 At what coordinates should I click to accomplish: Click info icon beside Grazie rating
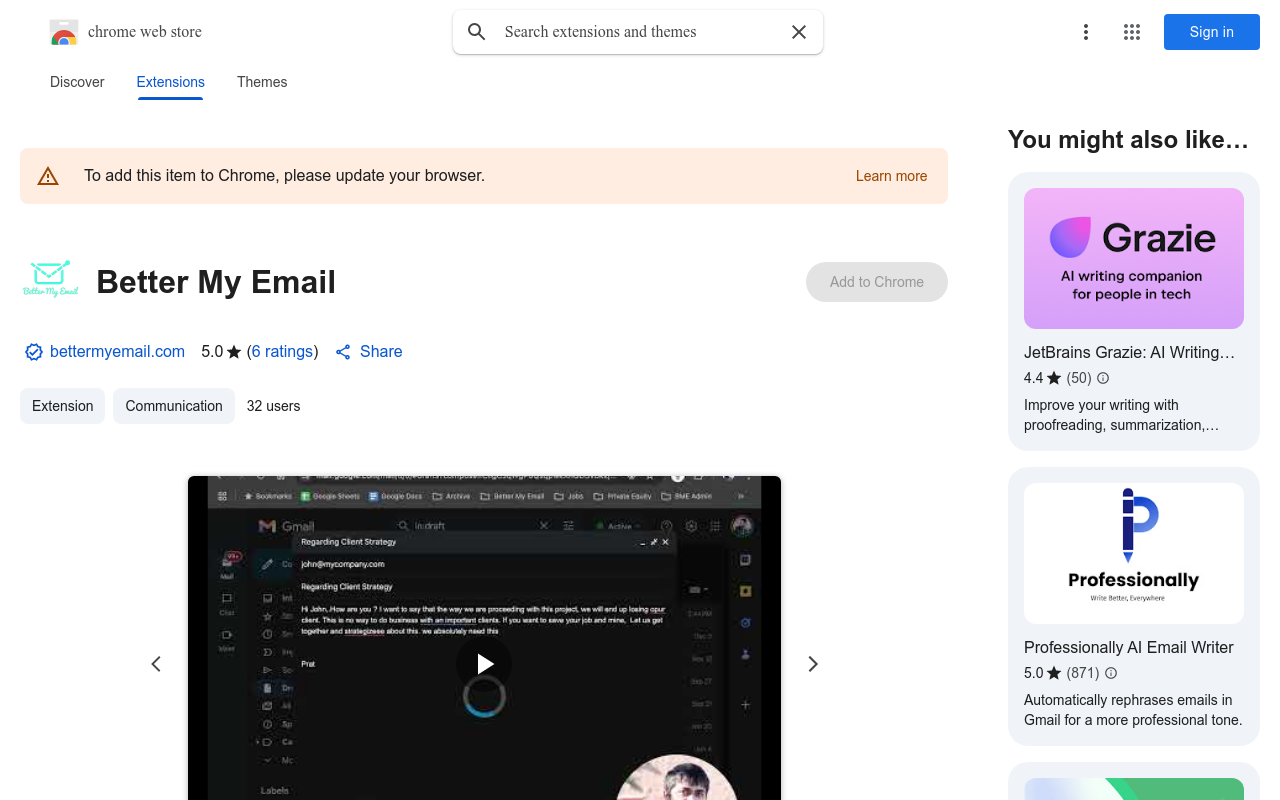point(1103,378)
